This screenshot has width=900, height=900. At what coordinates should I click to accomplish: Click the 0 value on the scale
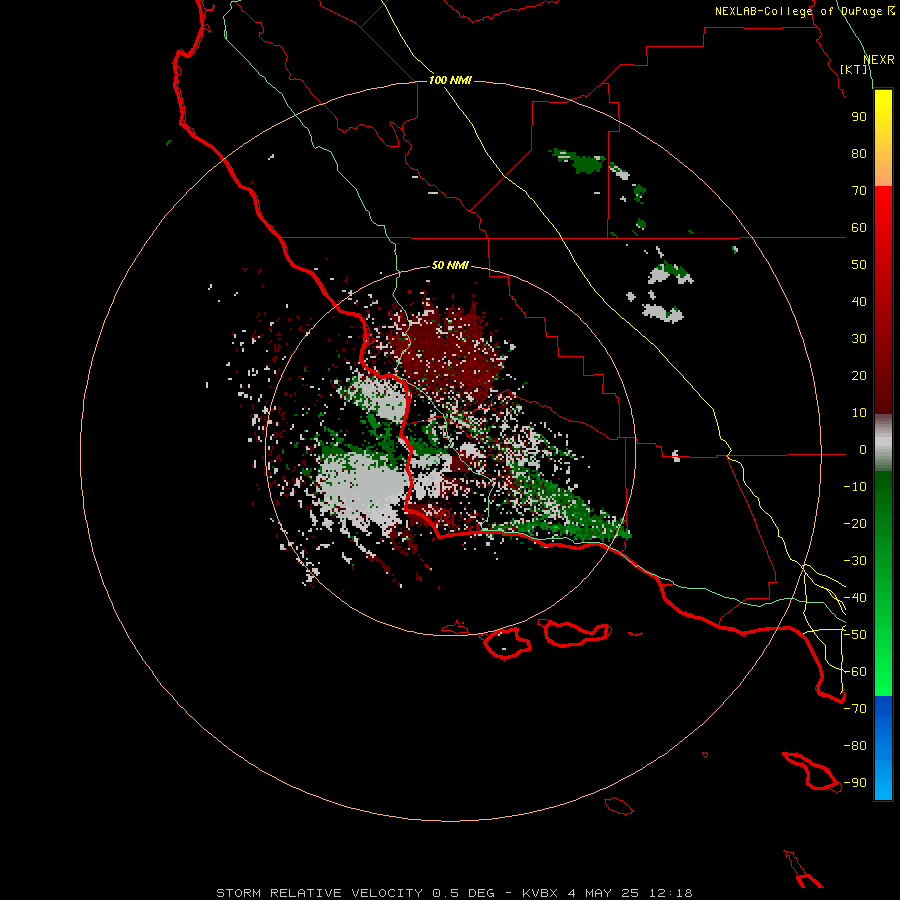pyautogui.click(x=863, y=450)
